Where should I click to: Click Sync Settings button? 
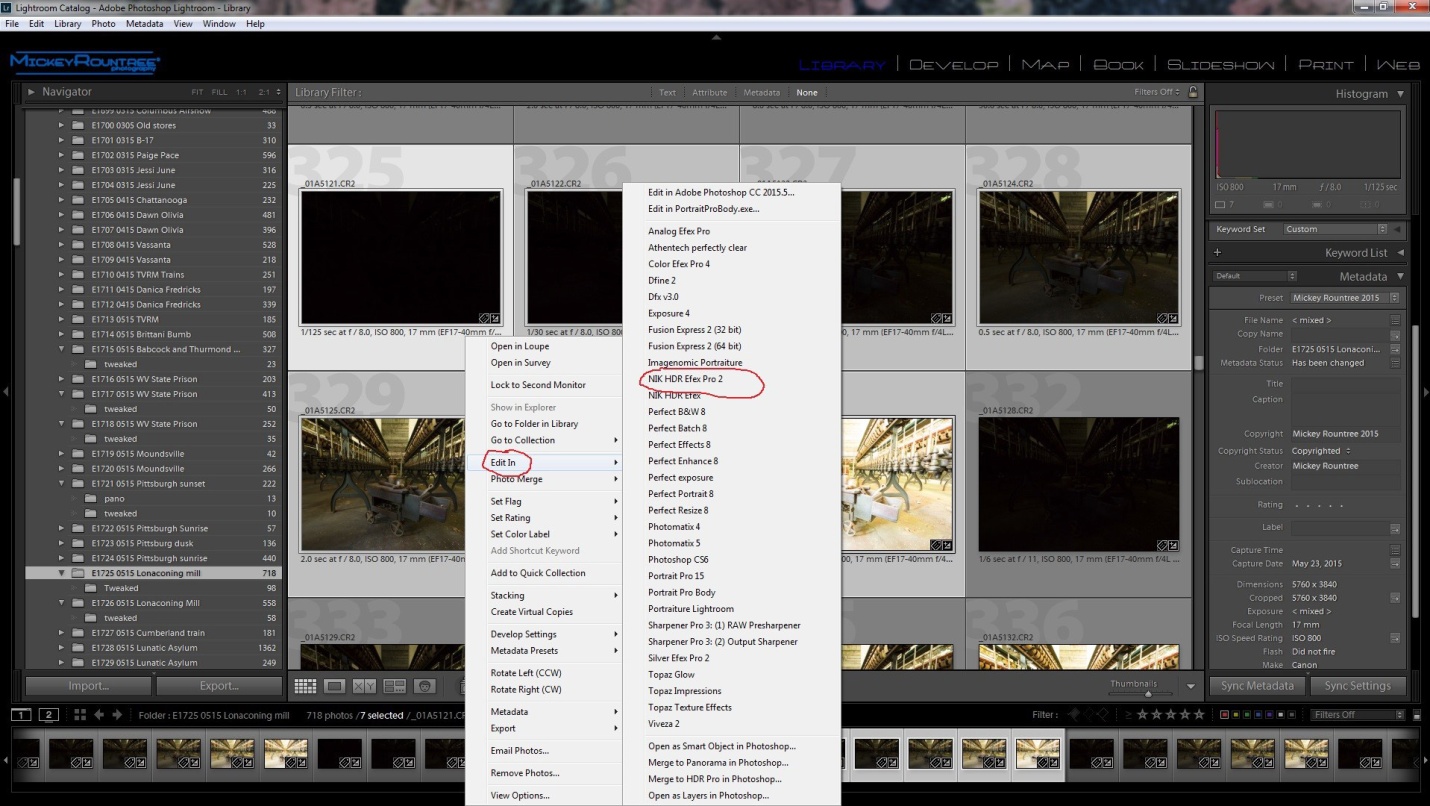[x=1357, y=686]
